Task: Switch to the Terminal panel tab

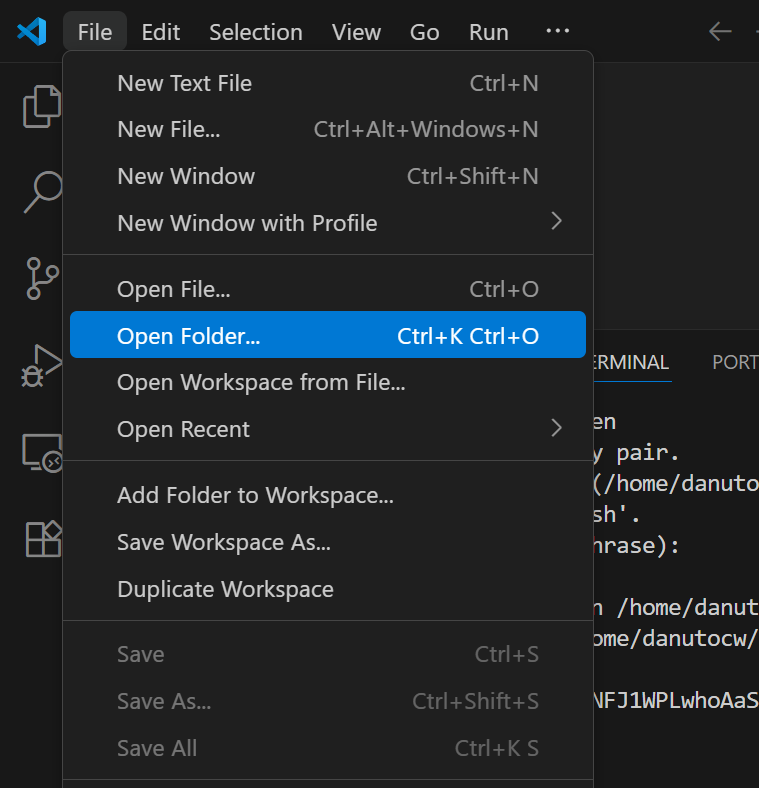Action: 631,362
